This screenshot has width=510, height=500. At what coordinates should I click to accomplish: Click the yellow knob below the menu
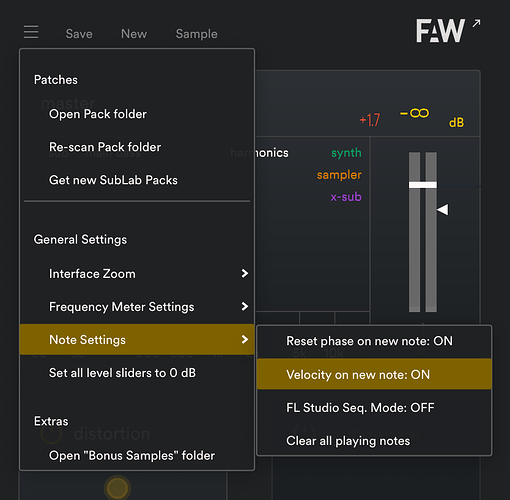pyautogui.click(x=117, y=488)
